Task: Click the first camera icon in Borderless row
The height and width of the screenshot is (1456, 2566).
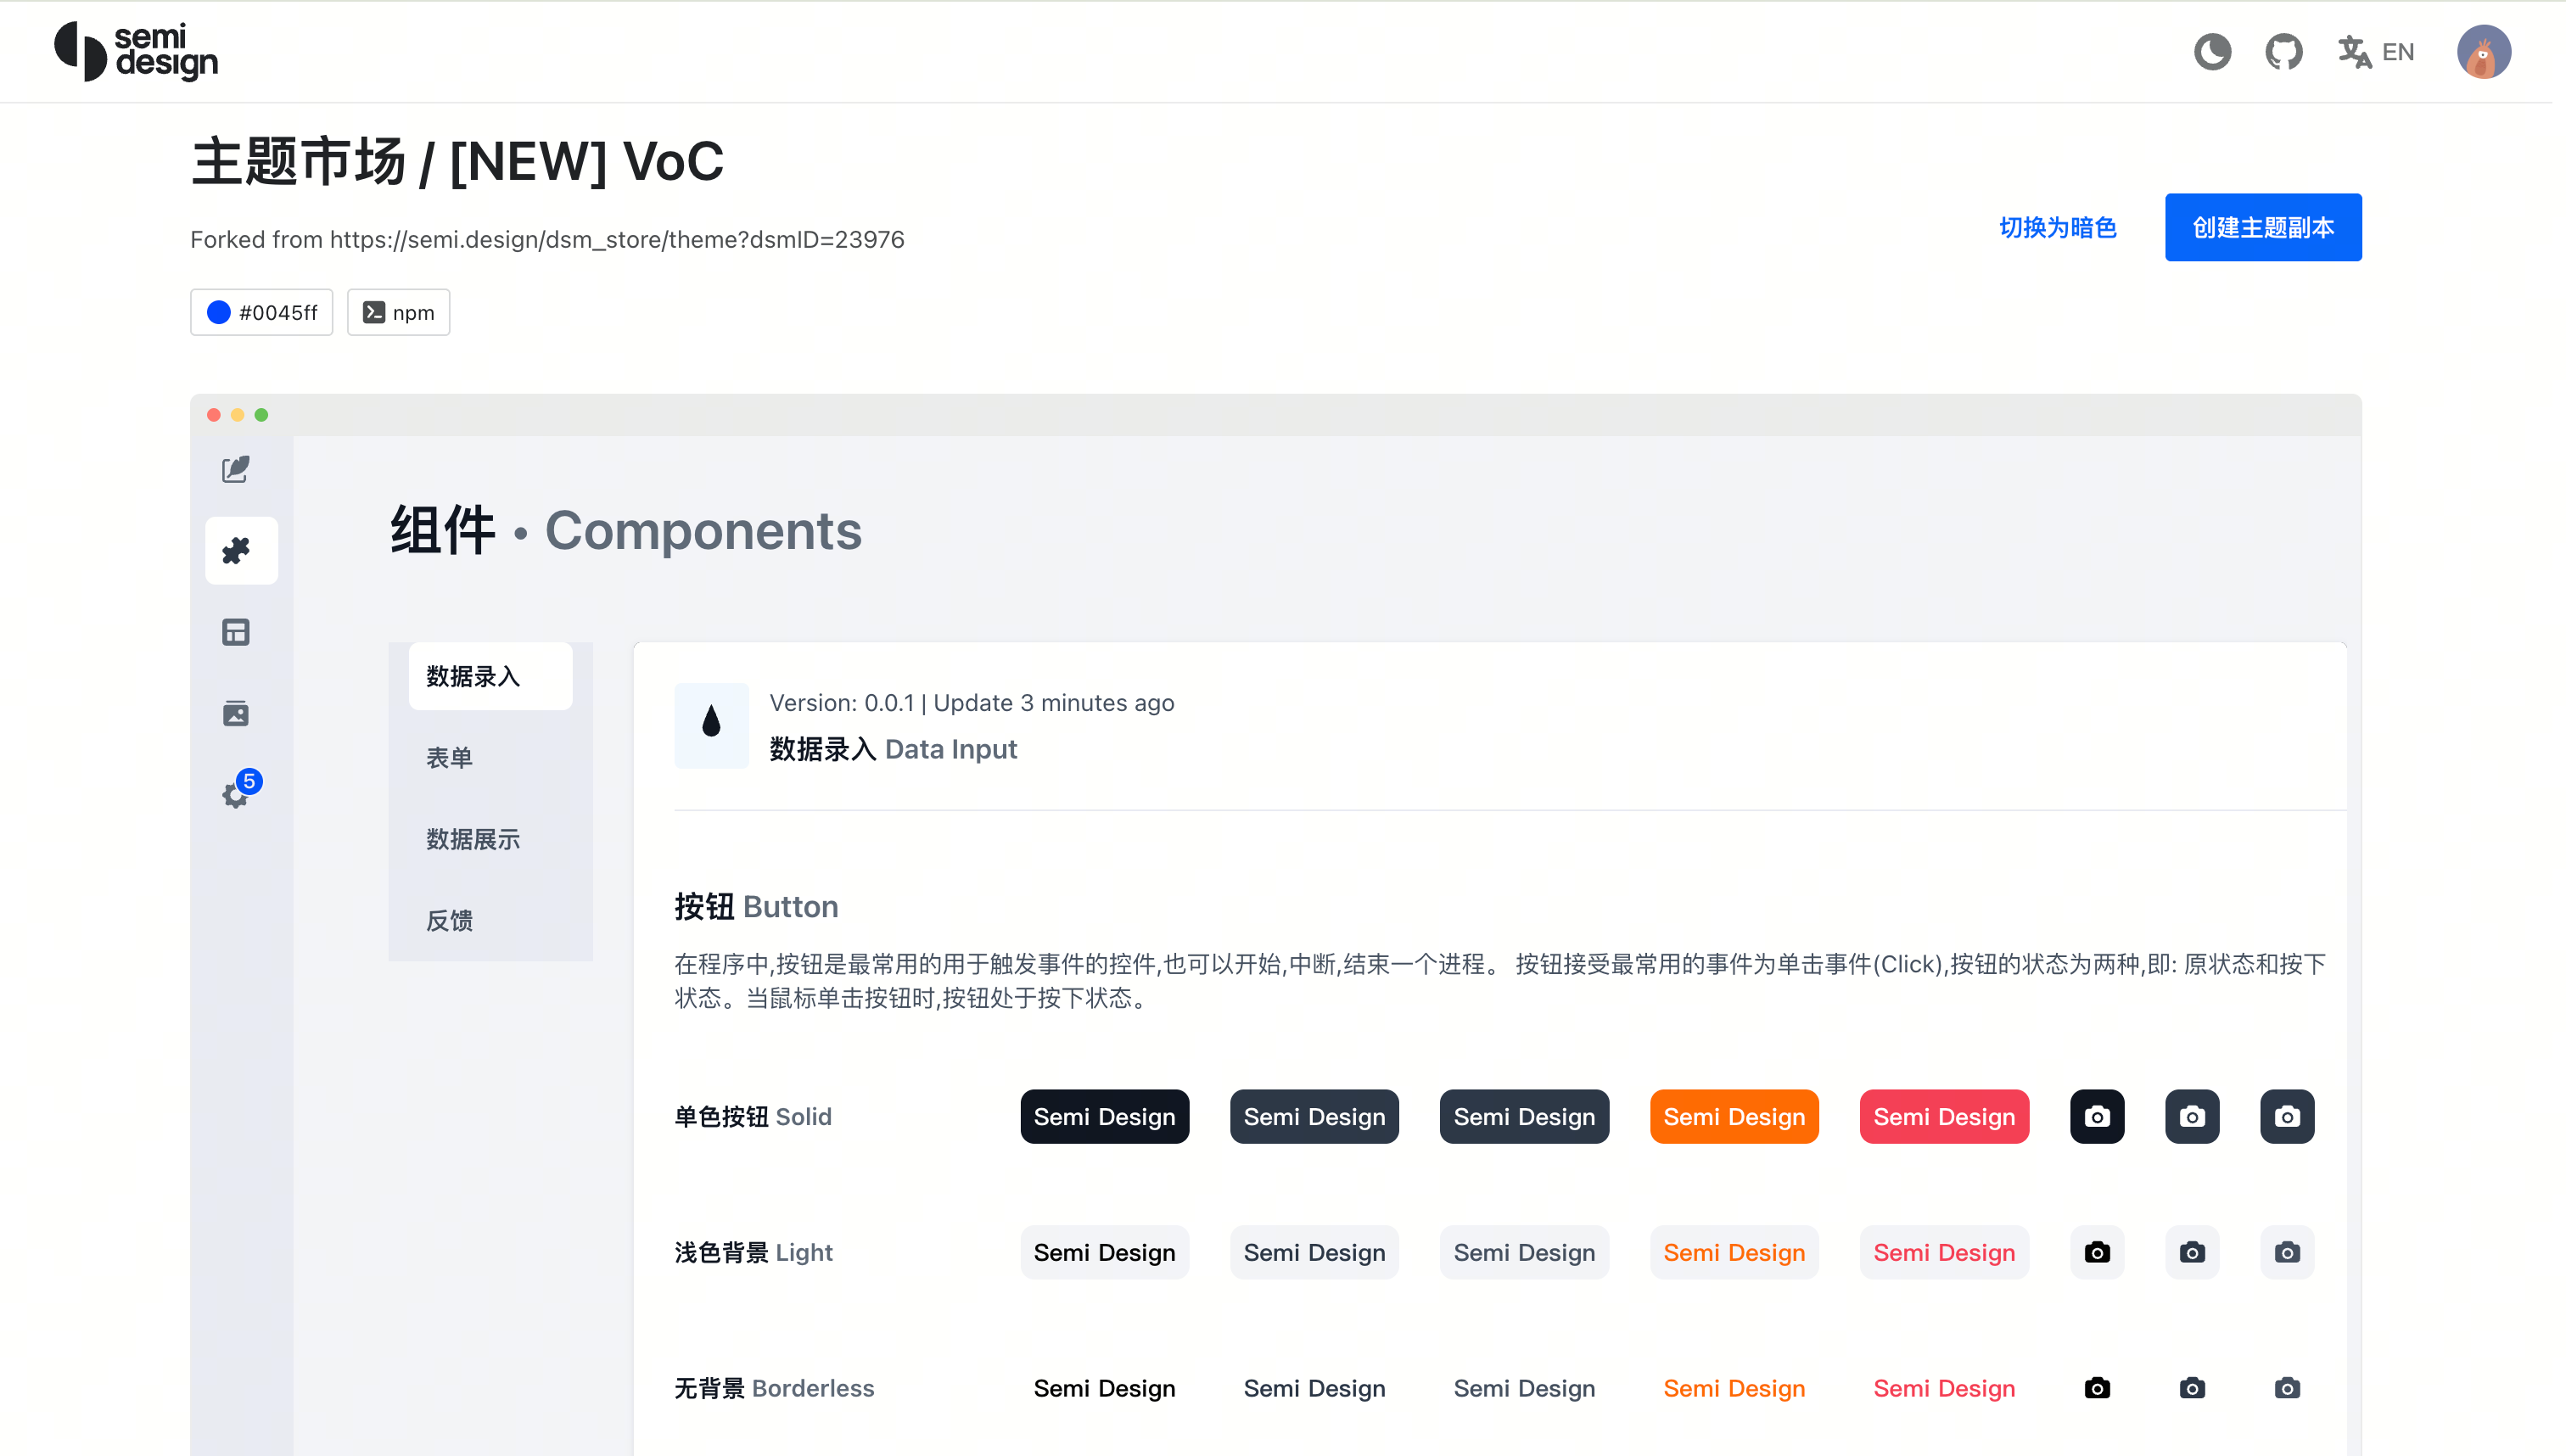Action: tap(2097, 1388)
